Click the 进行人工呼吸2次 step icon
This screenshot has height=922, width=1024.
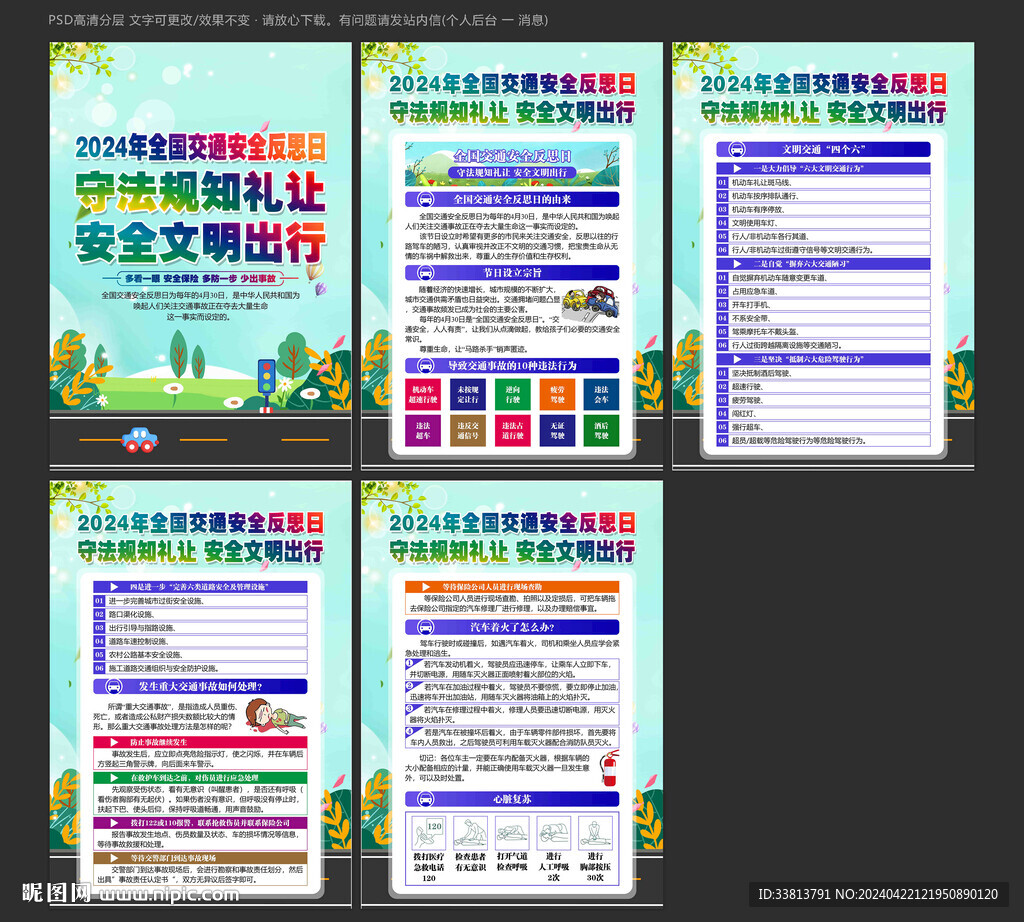coord(555,832)
